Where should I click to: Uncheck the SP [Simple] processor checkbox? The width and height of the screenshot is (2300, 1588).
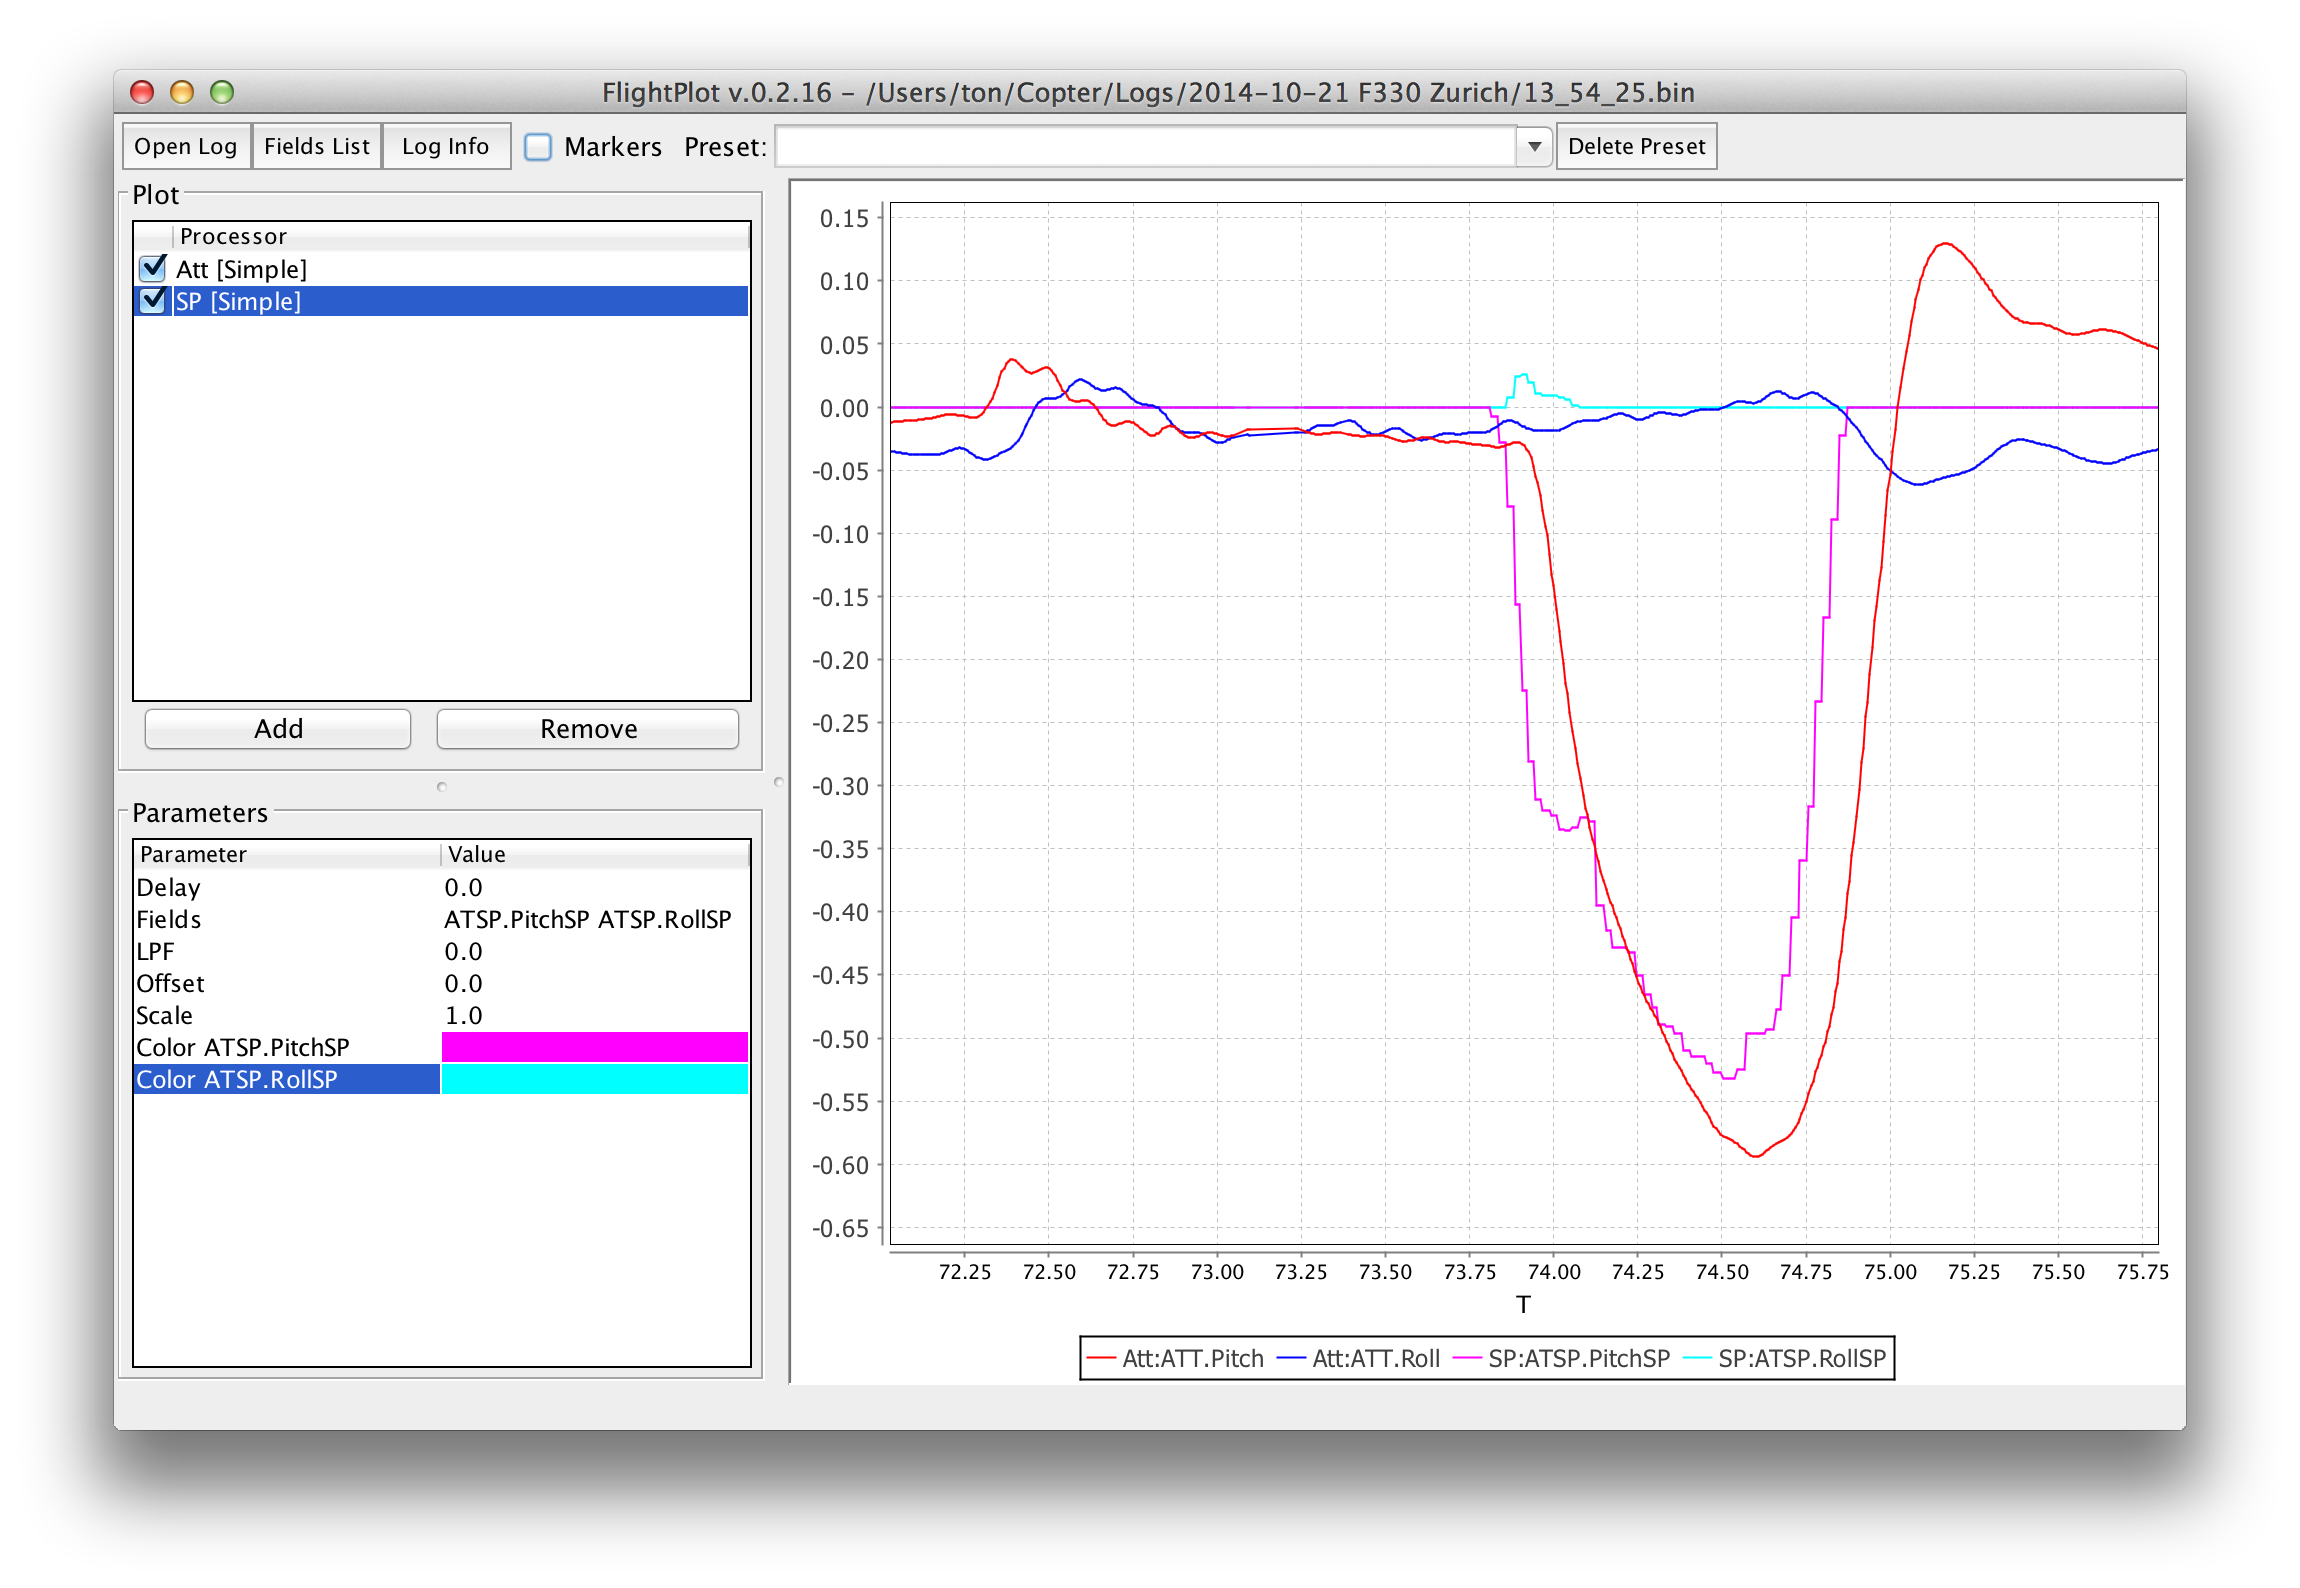coord(153,300)
